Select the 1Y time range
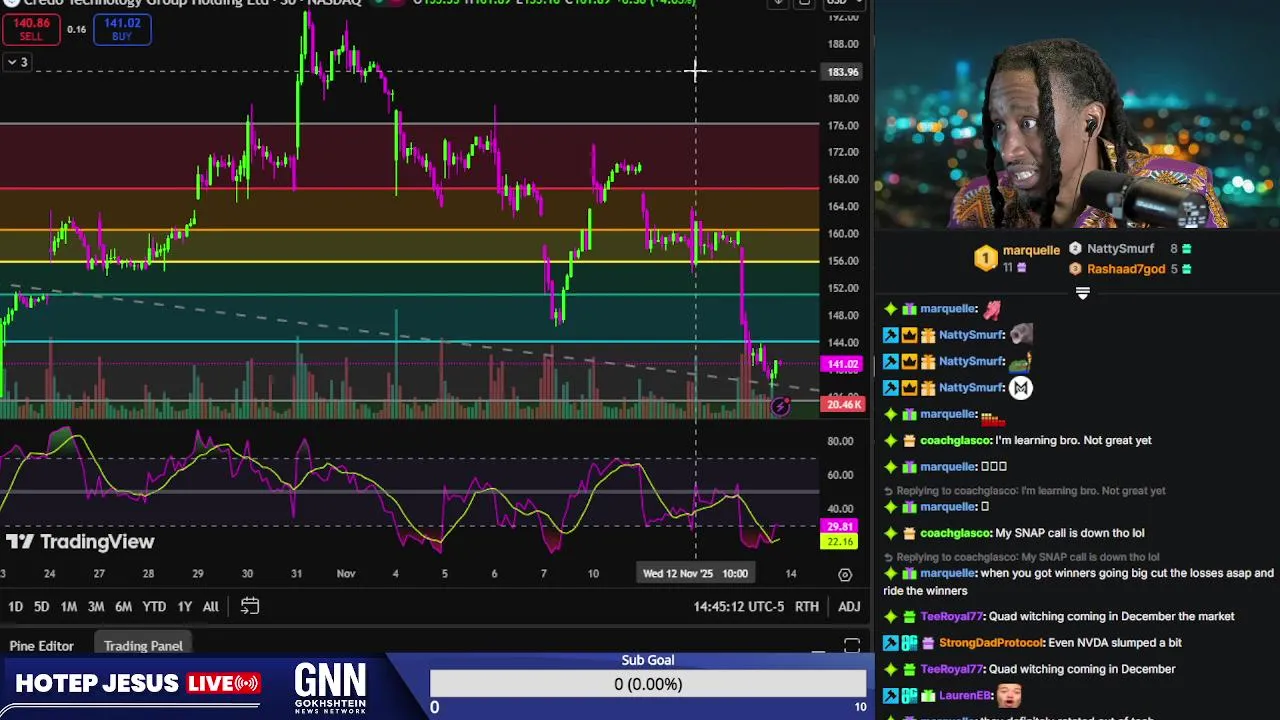The width and height of the screenshot is (1280, 720). click(x=184, y=607)
